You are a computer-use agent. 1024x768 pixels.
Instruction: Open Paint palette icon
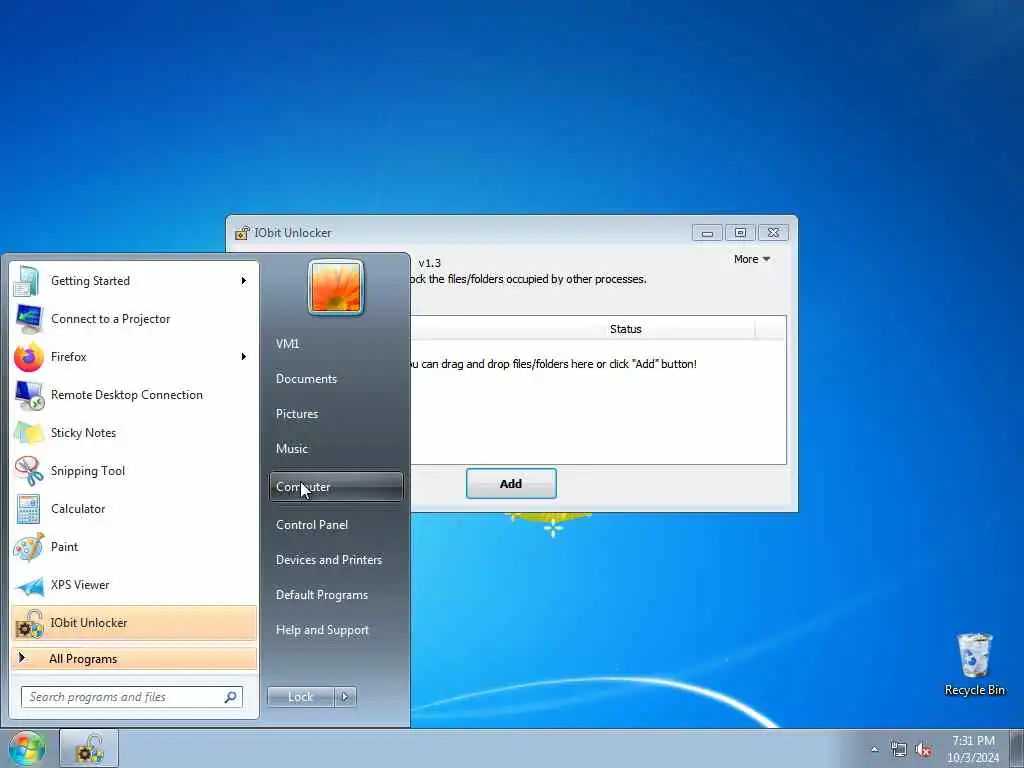pos(28,547)
